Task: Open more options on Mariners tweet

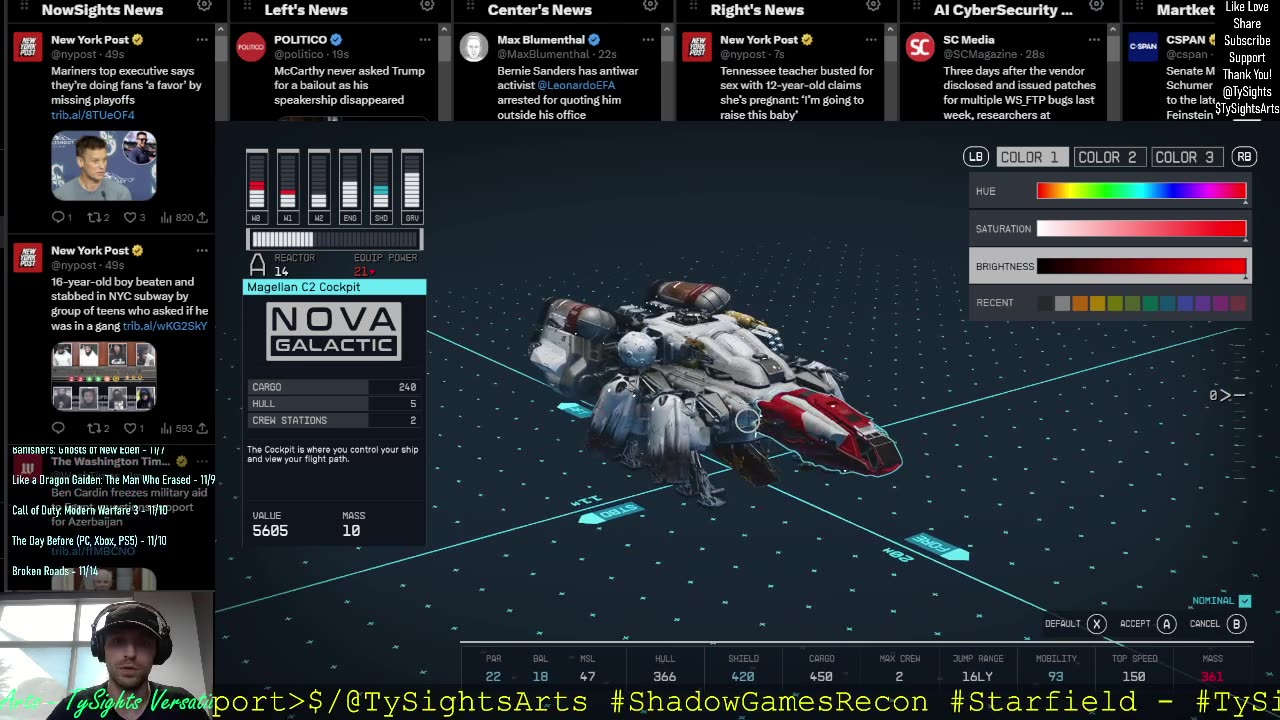Action: pos(202,40)
